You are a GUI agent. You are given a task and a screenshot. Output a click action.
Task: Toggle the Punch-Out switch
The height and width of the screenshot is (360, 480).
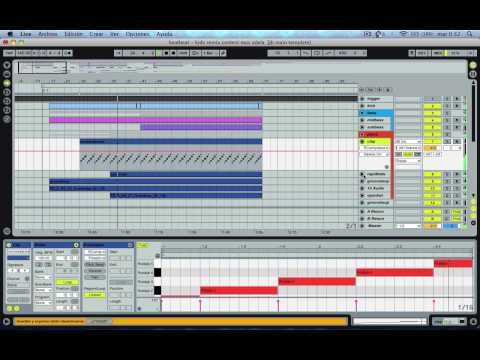tap(328, 53)
